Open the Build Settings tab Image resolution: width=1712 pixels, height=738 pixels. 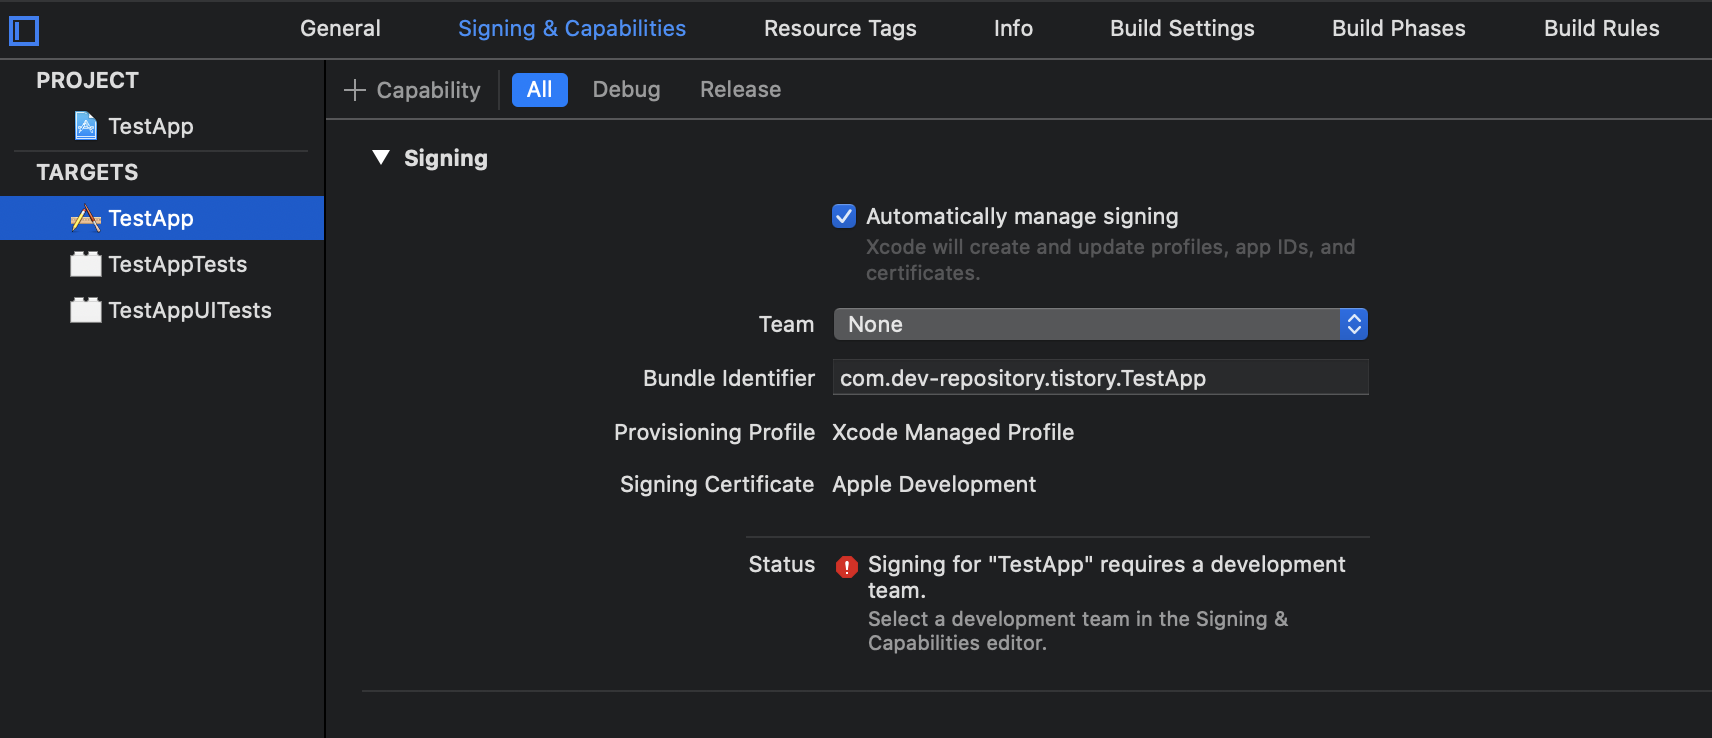tap(1182, 28)
